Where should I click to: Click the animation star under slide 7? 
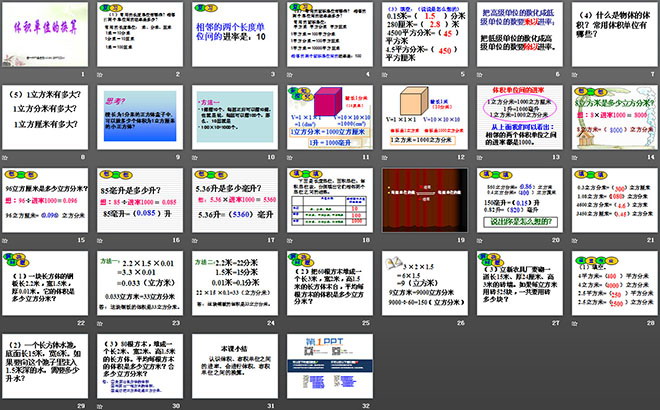575,75
